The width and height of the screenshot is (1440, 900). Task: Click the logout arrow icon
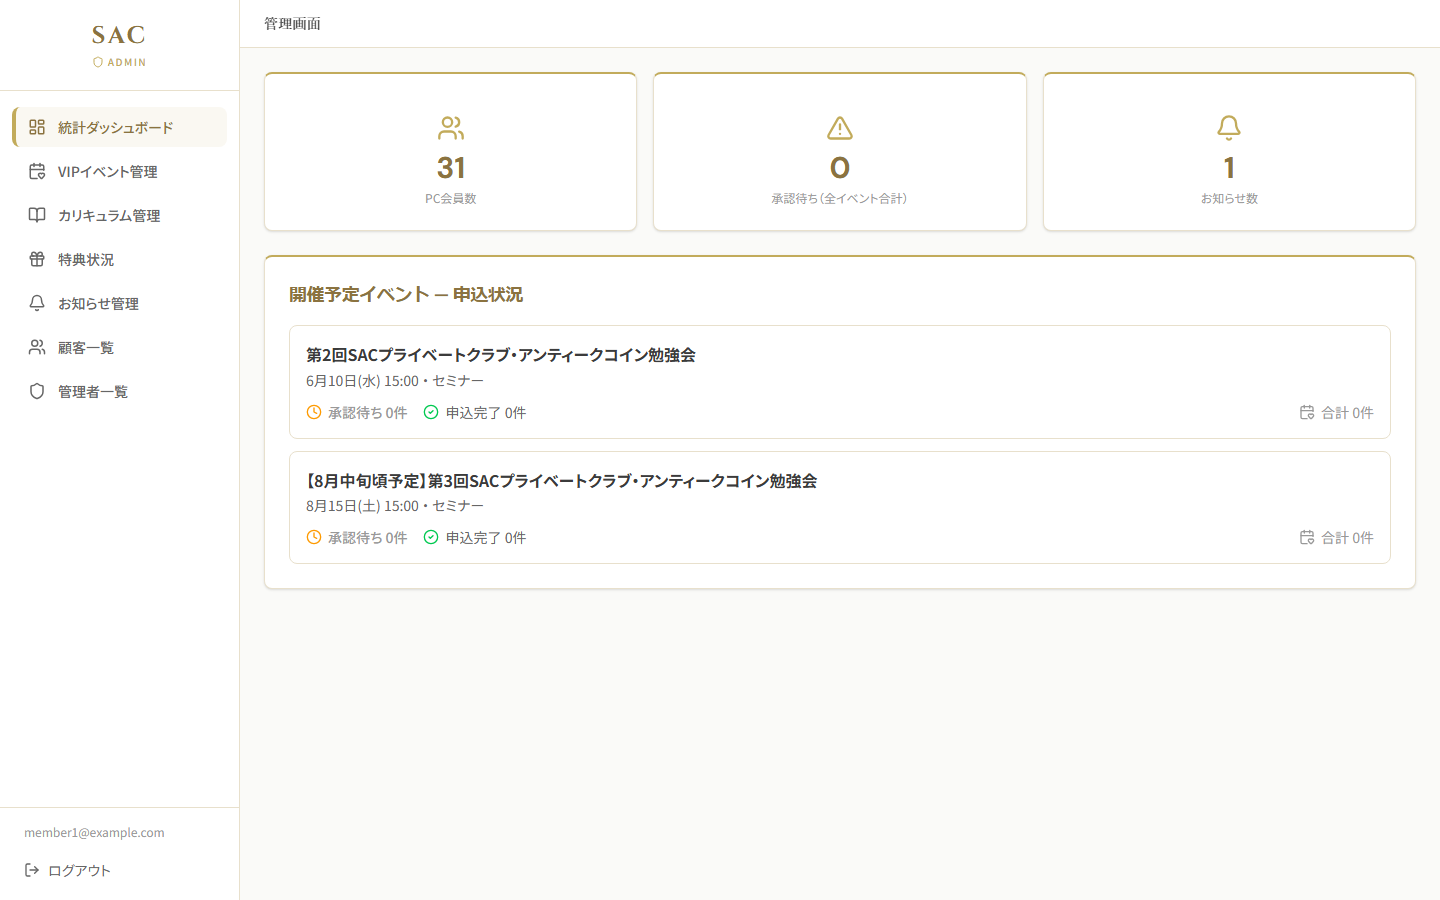(x=32, y=870)
